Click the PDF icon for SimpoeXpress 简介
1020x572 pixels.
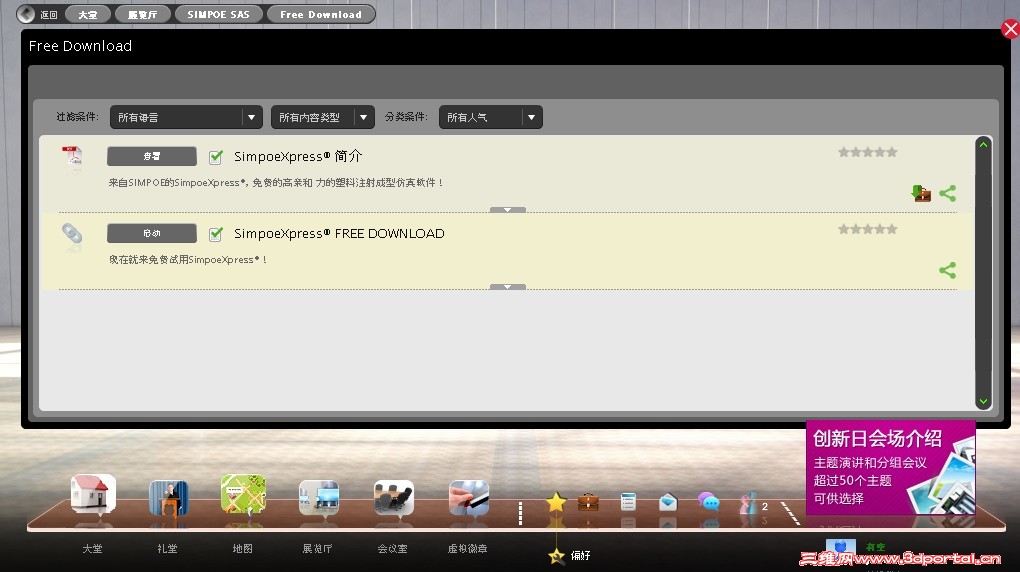pos(72,156)
